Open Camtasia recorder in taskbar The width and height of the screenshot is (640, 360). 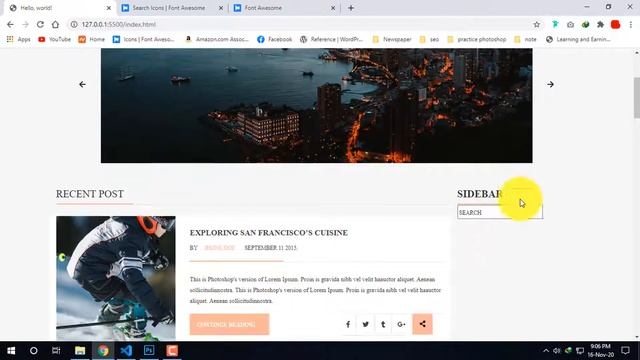coord(172,351)
